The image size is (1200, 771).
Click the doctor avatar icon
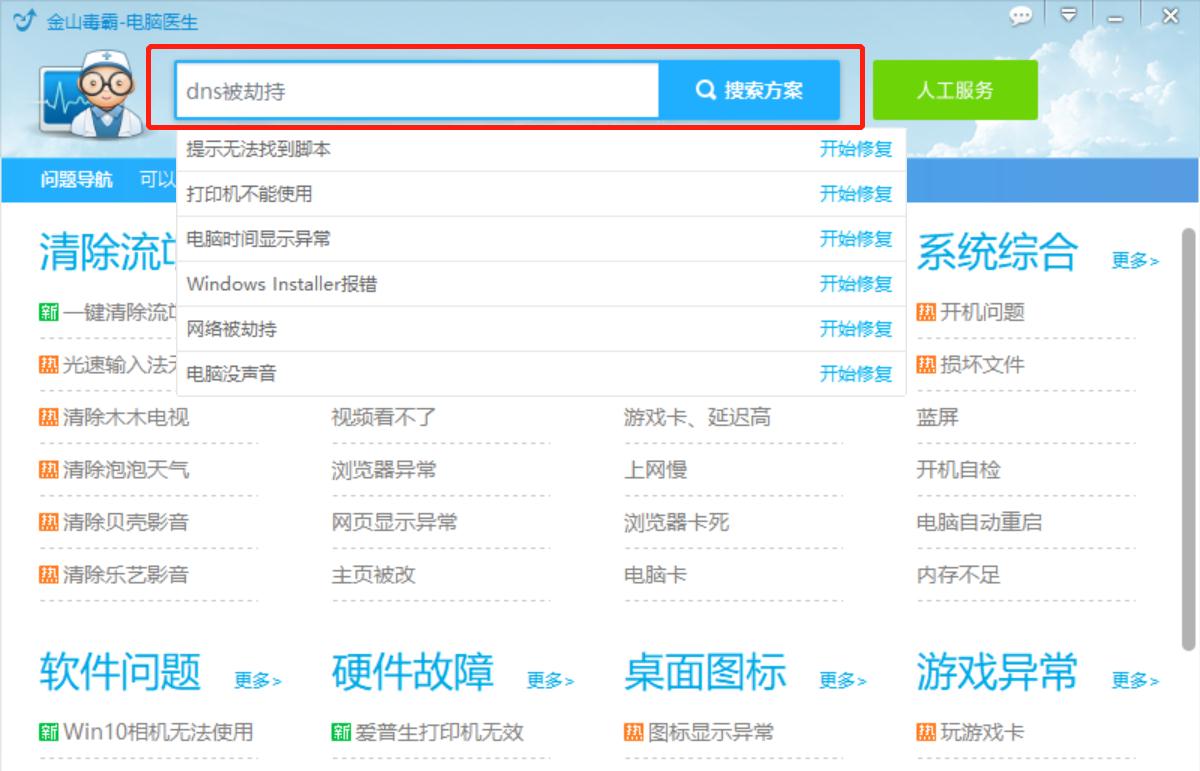(x=88, y=93)
